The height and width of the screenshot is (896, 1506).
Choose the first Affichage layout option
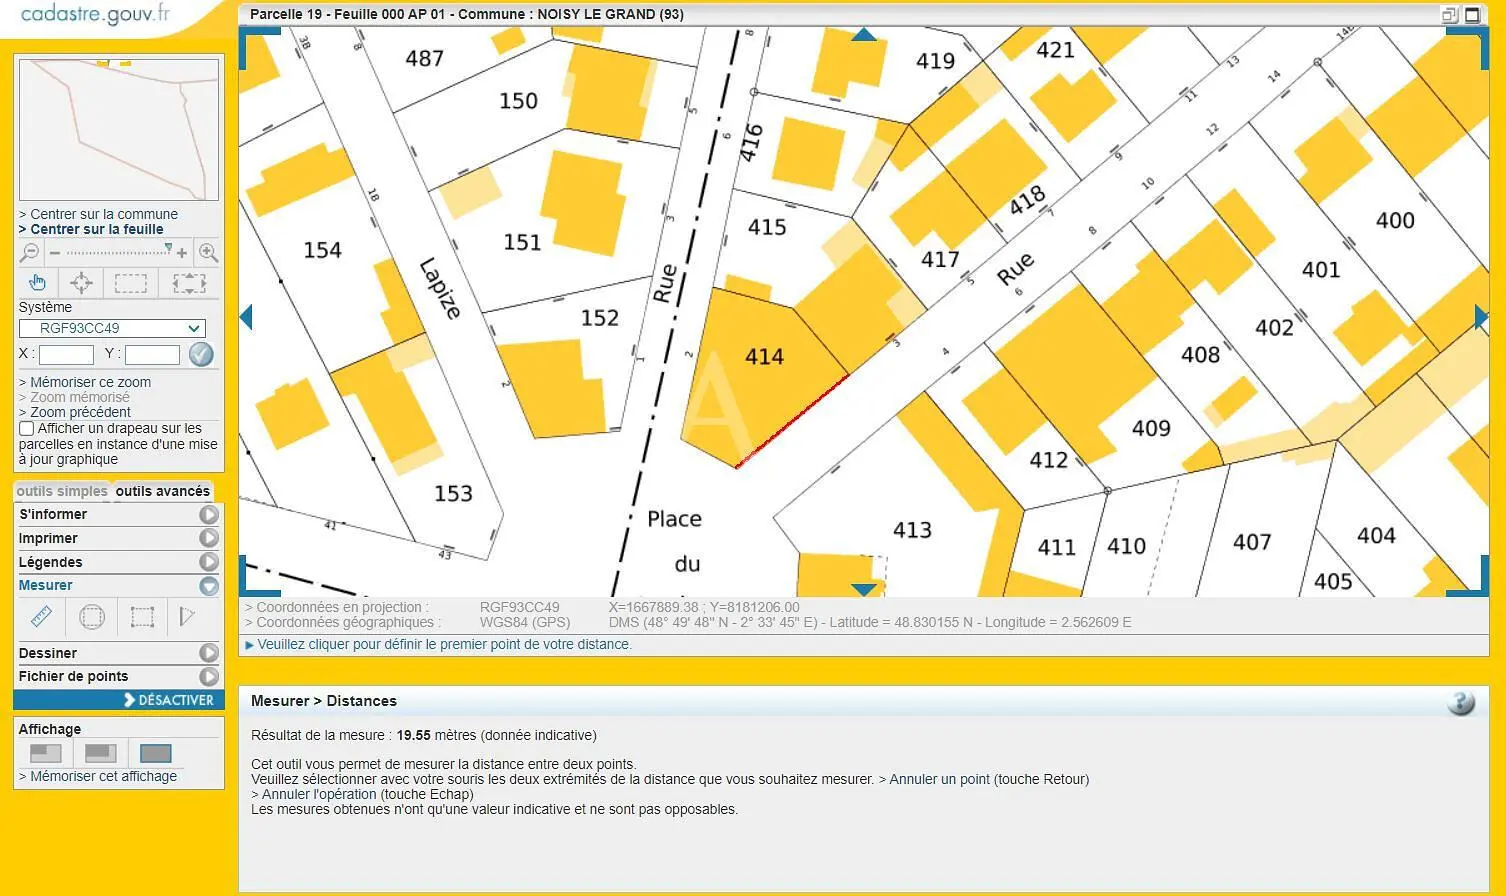(46, 753)
